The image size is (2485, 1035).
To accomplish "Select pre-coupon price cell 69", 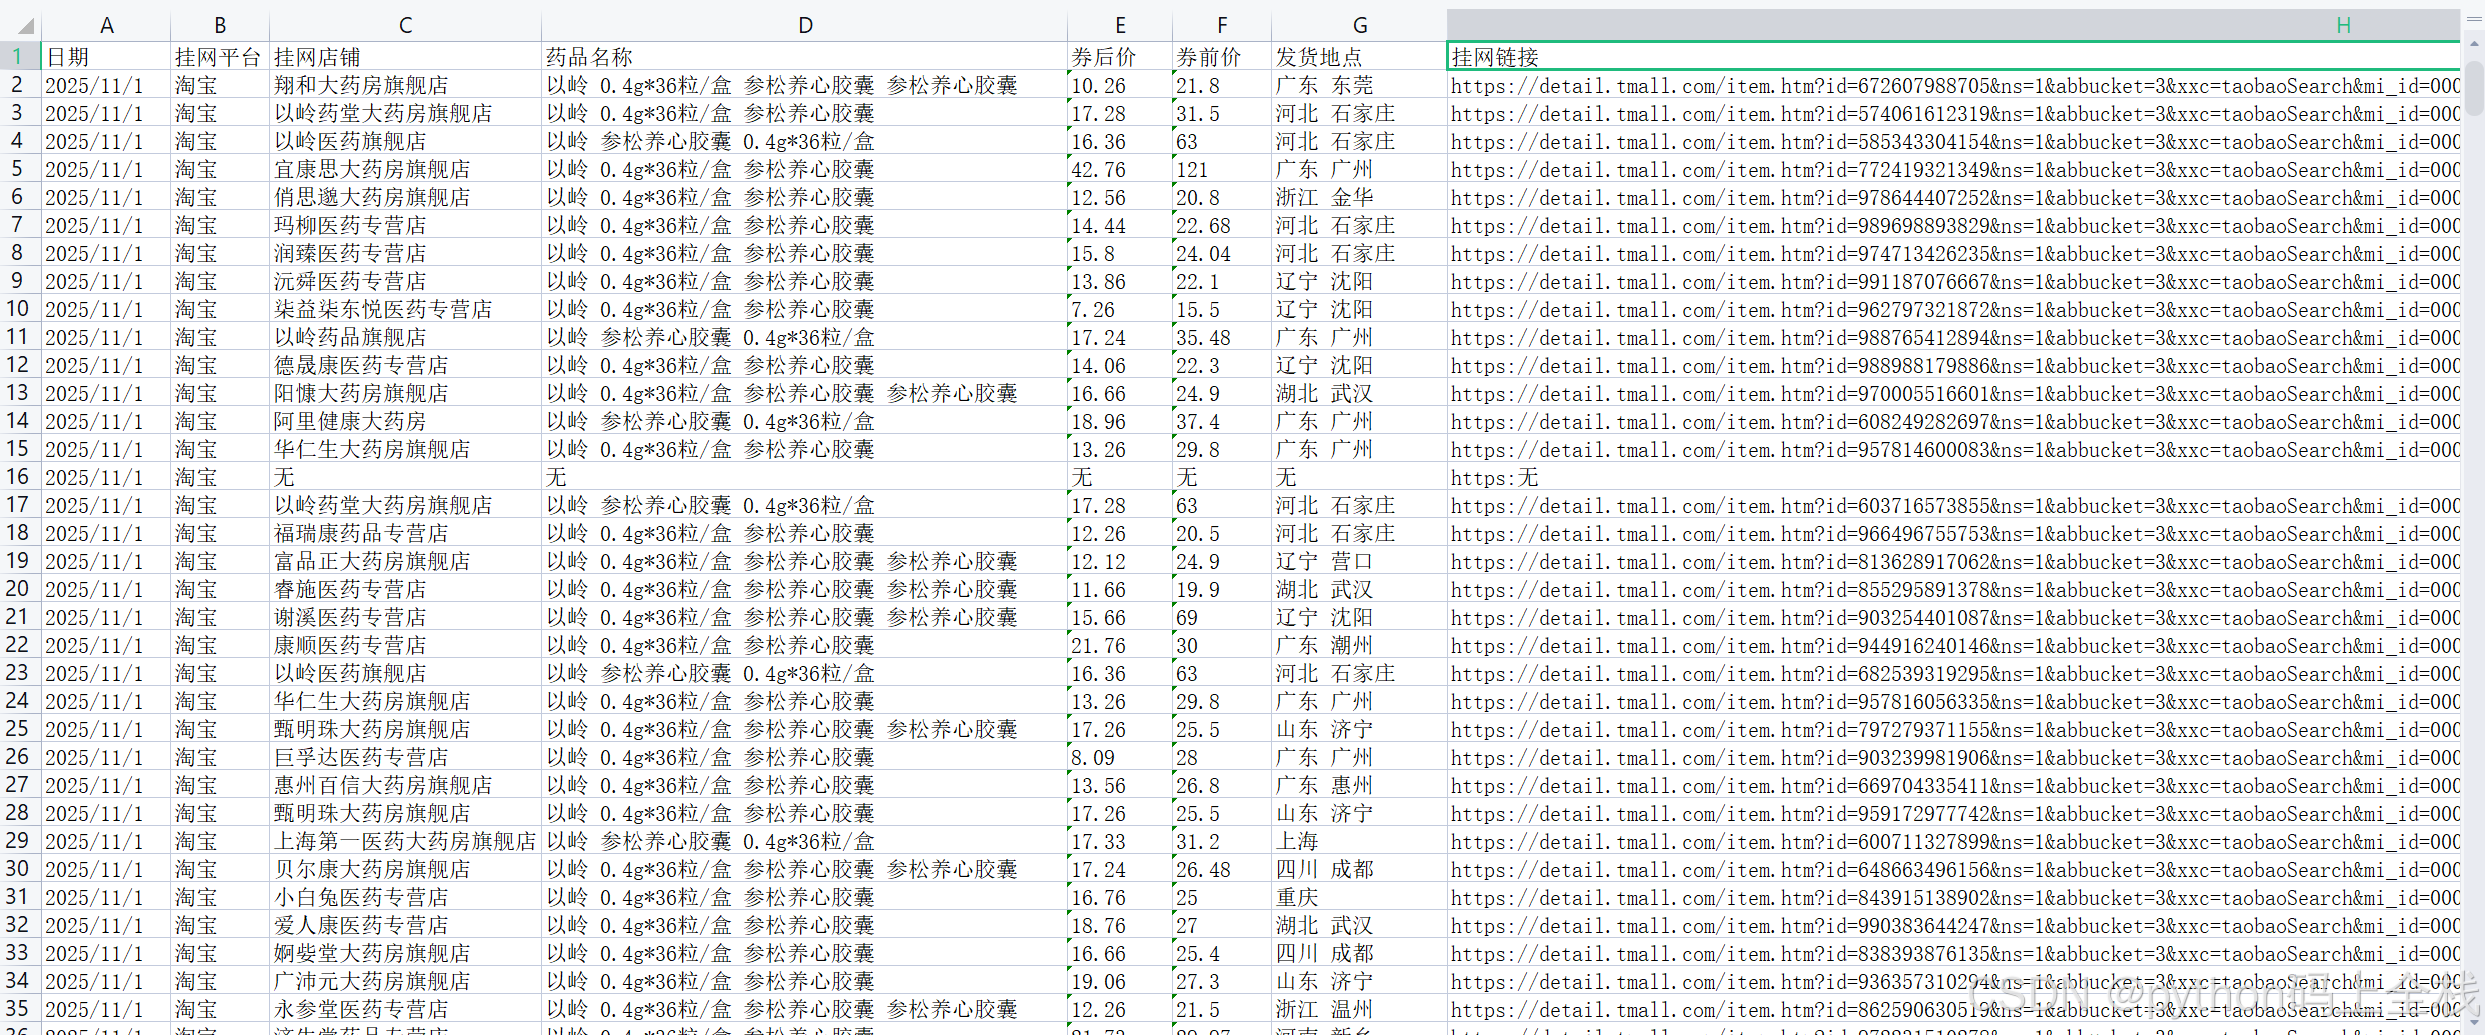I will click(1222, 617).
